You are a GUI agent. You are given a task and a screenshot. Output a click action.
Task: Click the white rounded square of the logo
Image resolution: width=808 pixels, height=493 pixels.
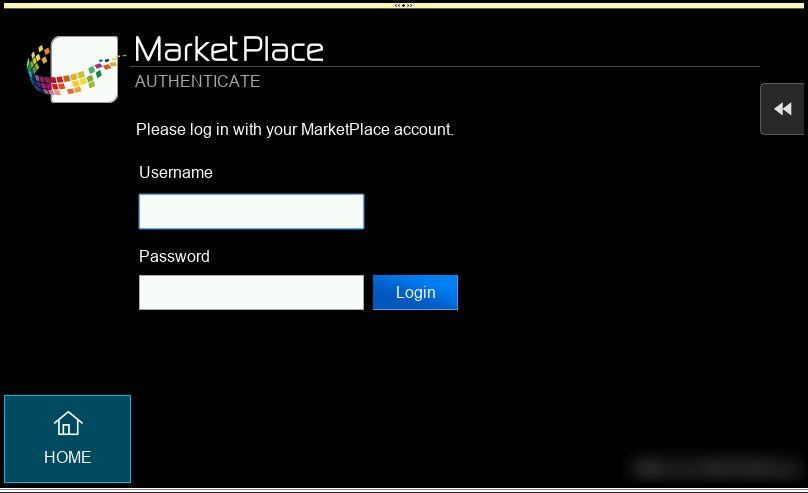tap(85, 69)
